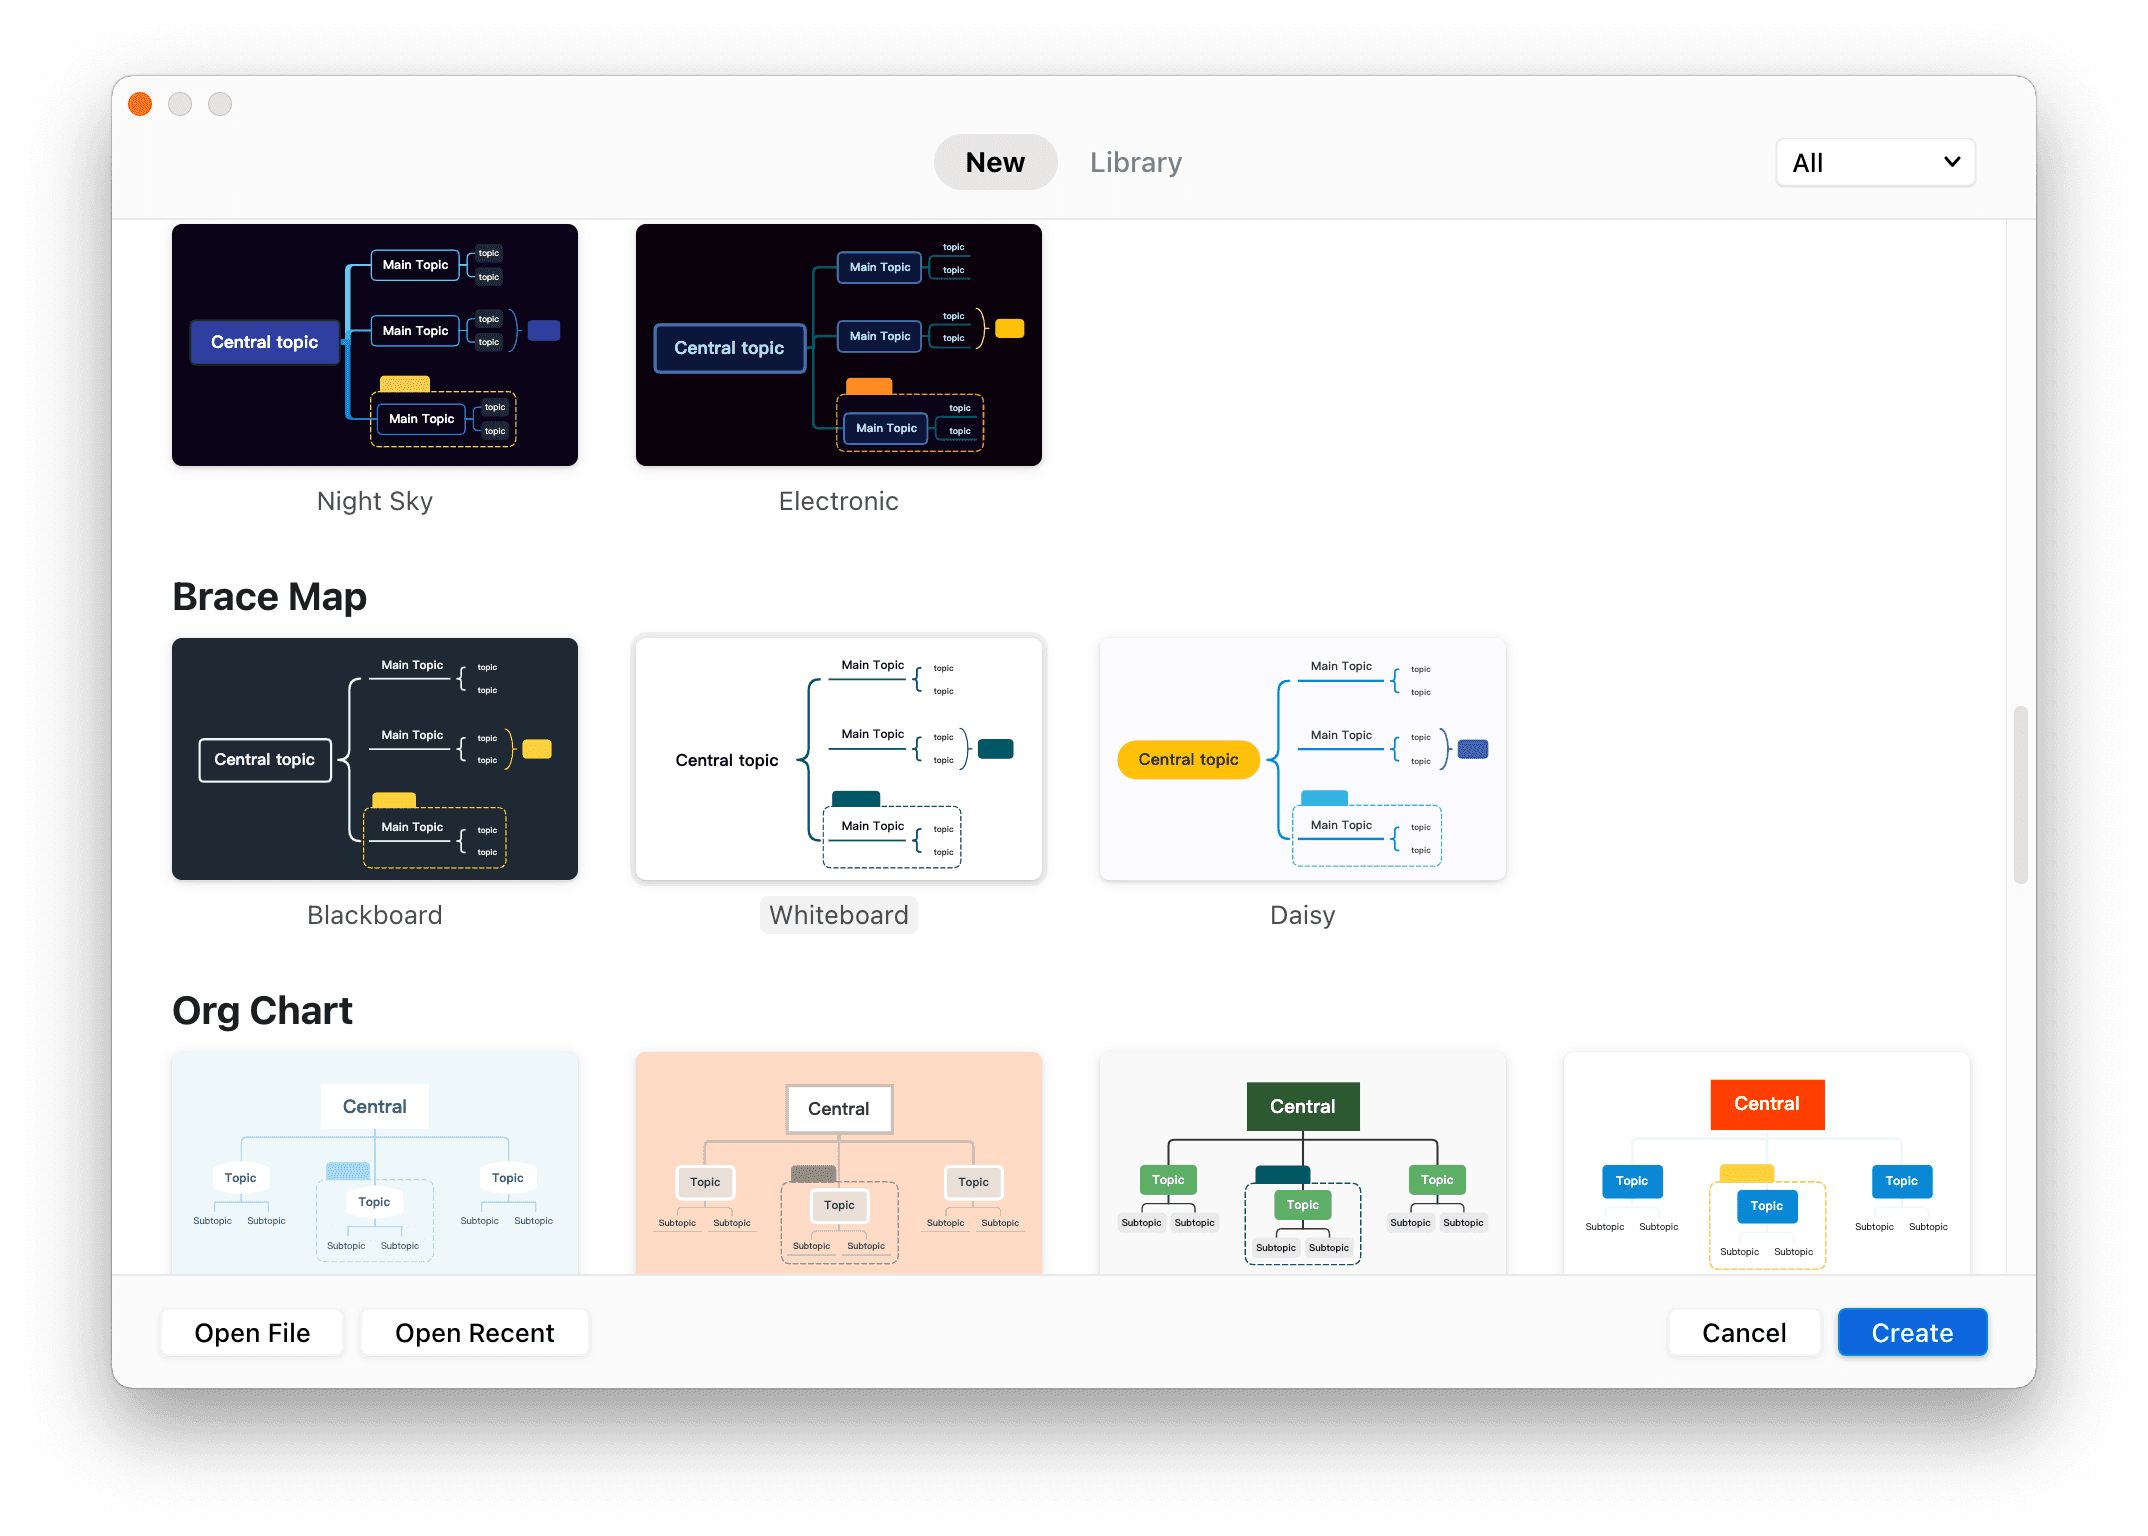This screenshot has width=2148, height=1536.
Task: Click the Electronic label
Action: click(x=839, y=501)
